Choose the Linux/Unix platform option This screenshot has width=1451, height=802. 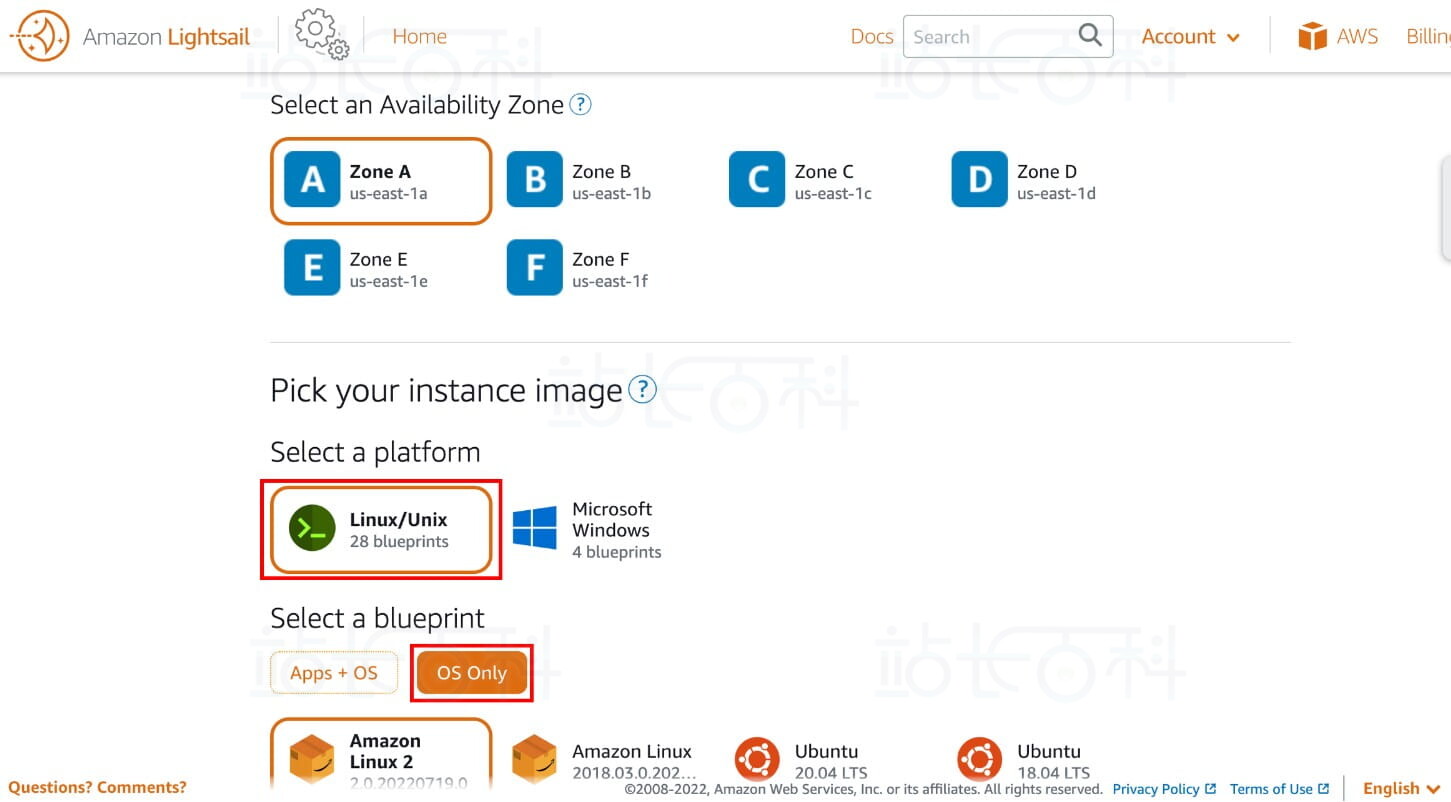click(381, 529)
